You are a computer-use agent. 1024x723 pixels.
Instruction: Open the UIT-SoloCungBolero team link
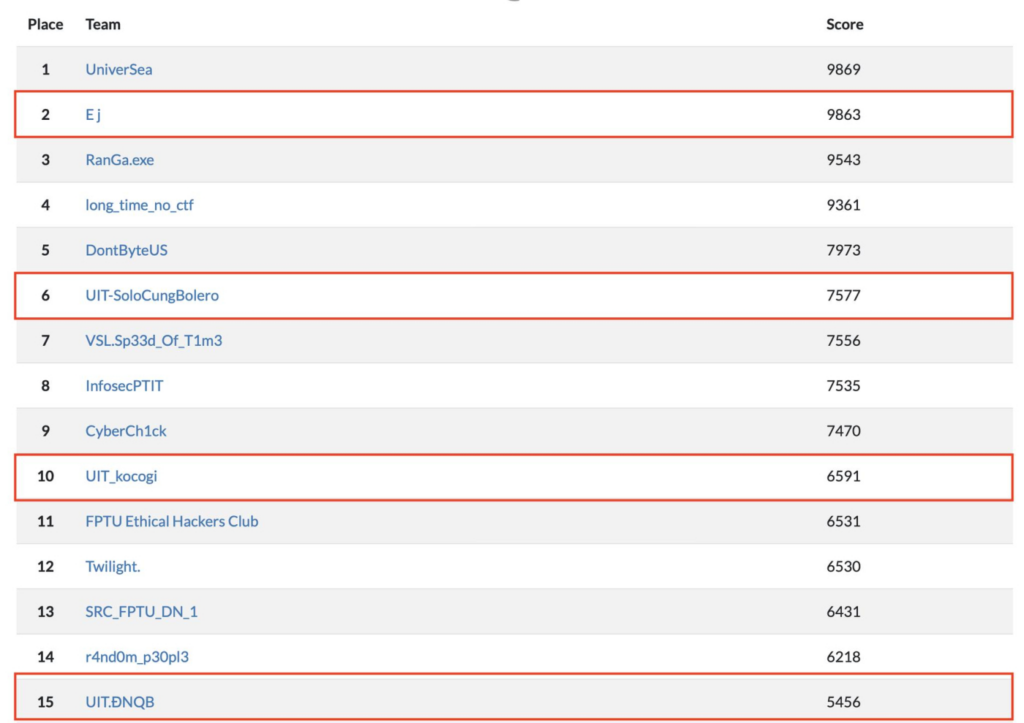[152, 295]
